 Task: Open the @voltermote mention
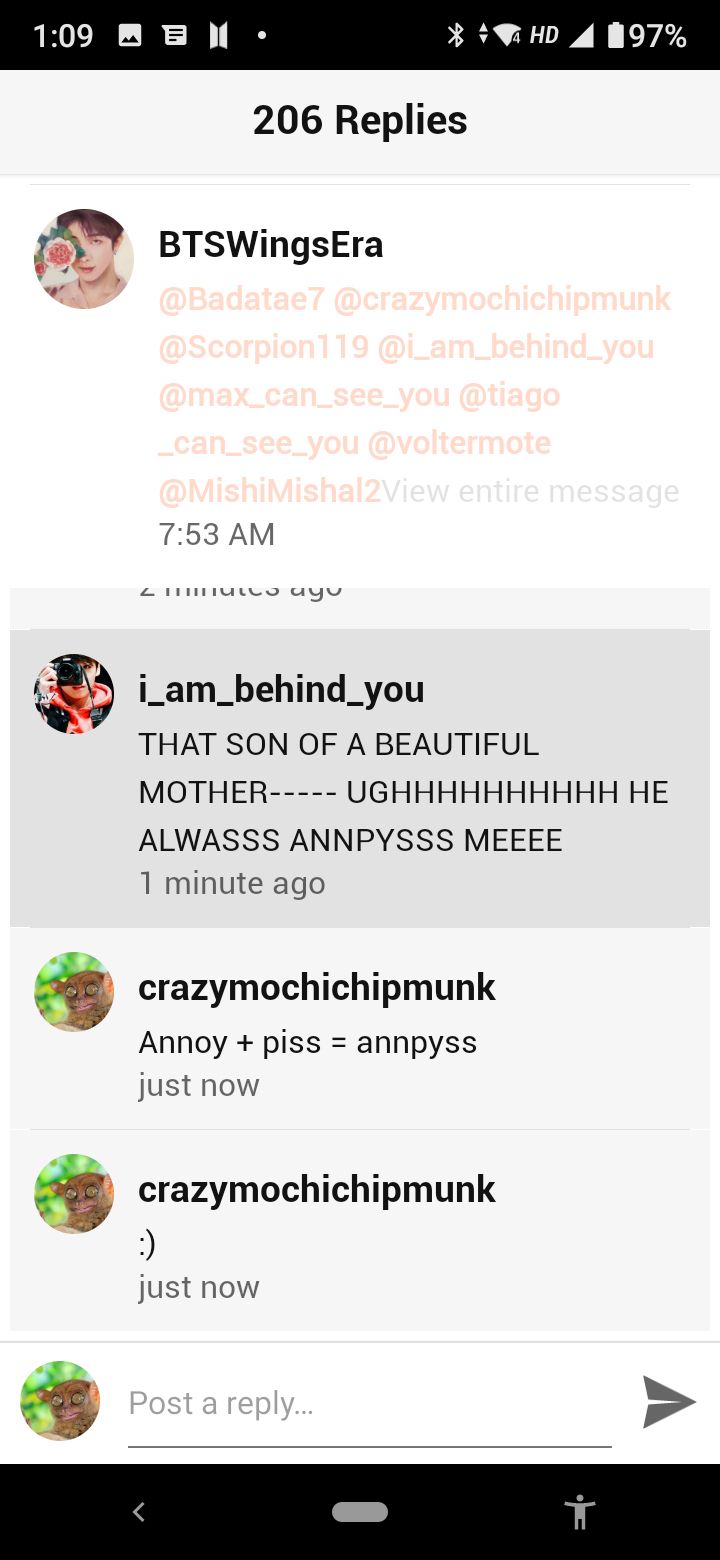459,442
